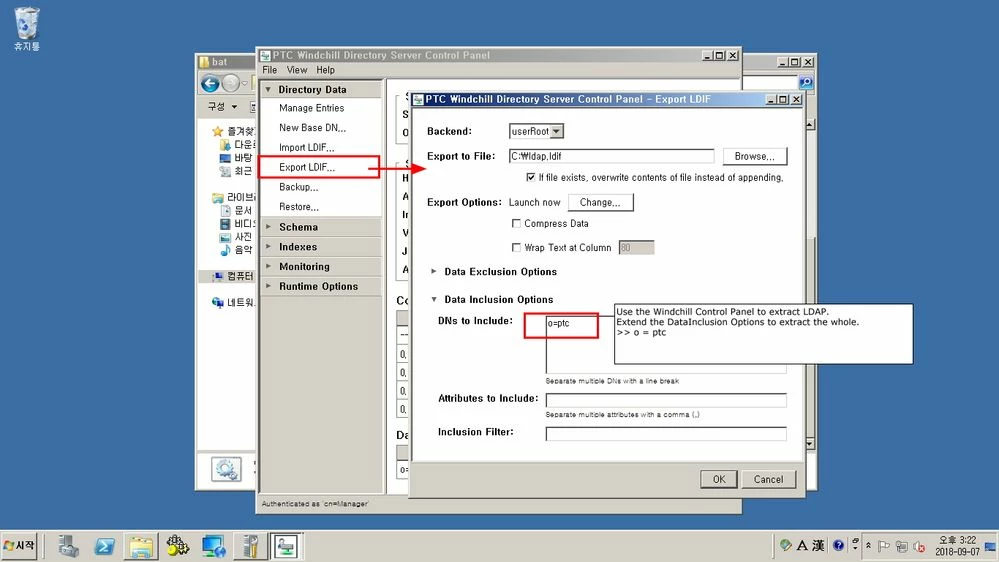
Task: Click the Show Desktop button at taskbar end
Action: click(990, 546)
